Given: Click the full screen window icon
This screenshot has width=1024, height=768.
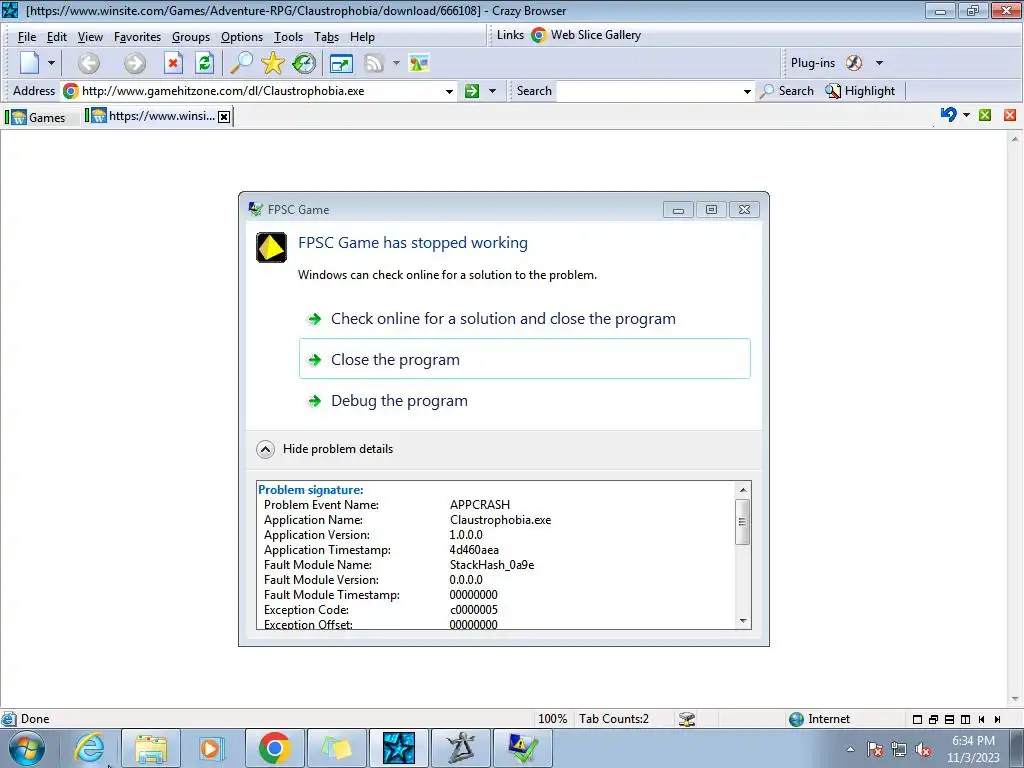Looking at the screenshot, I should [x=341, y=63].
